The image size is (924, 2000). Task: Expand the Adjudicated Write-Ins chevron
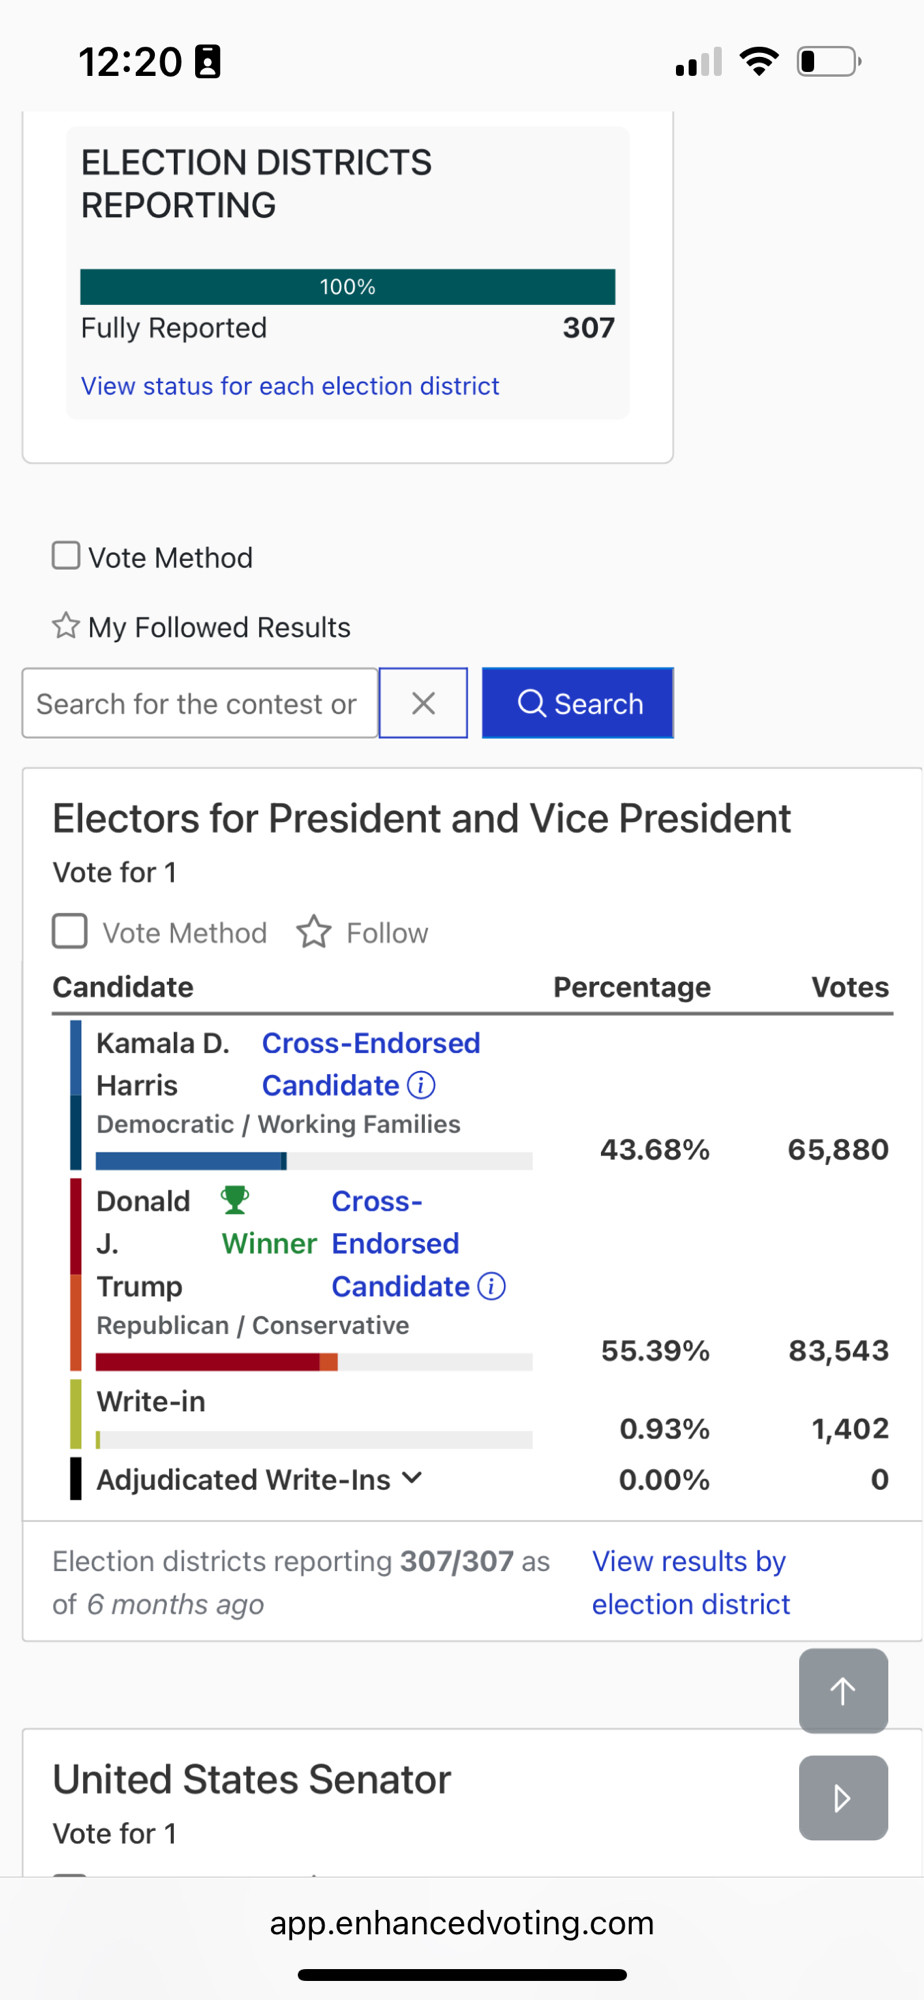click(412, 1477)
